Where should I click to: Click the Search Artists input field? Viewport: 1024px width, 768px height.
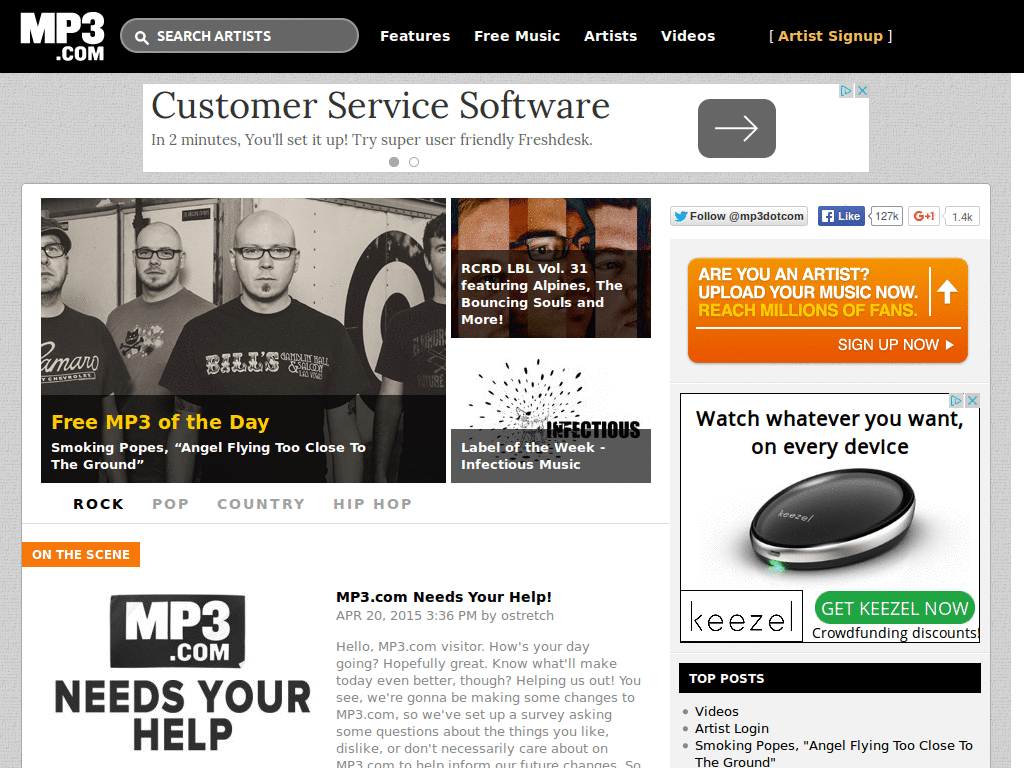click(239, 36)
